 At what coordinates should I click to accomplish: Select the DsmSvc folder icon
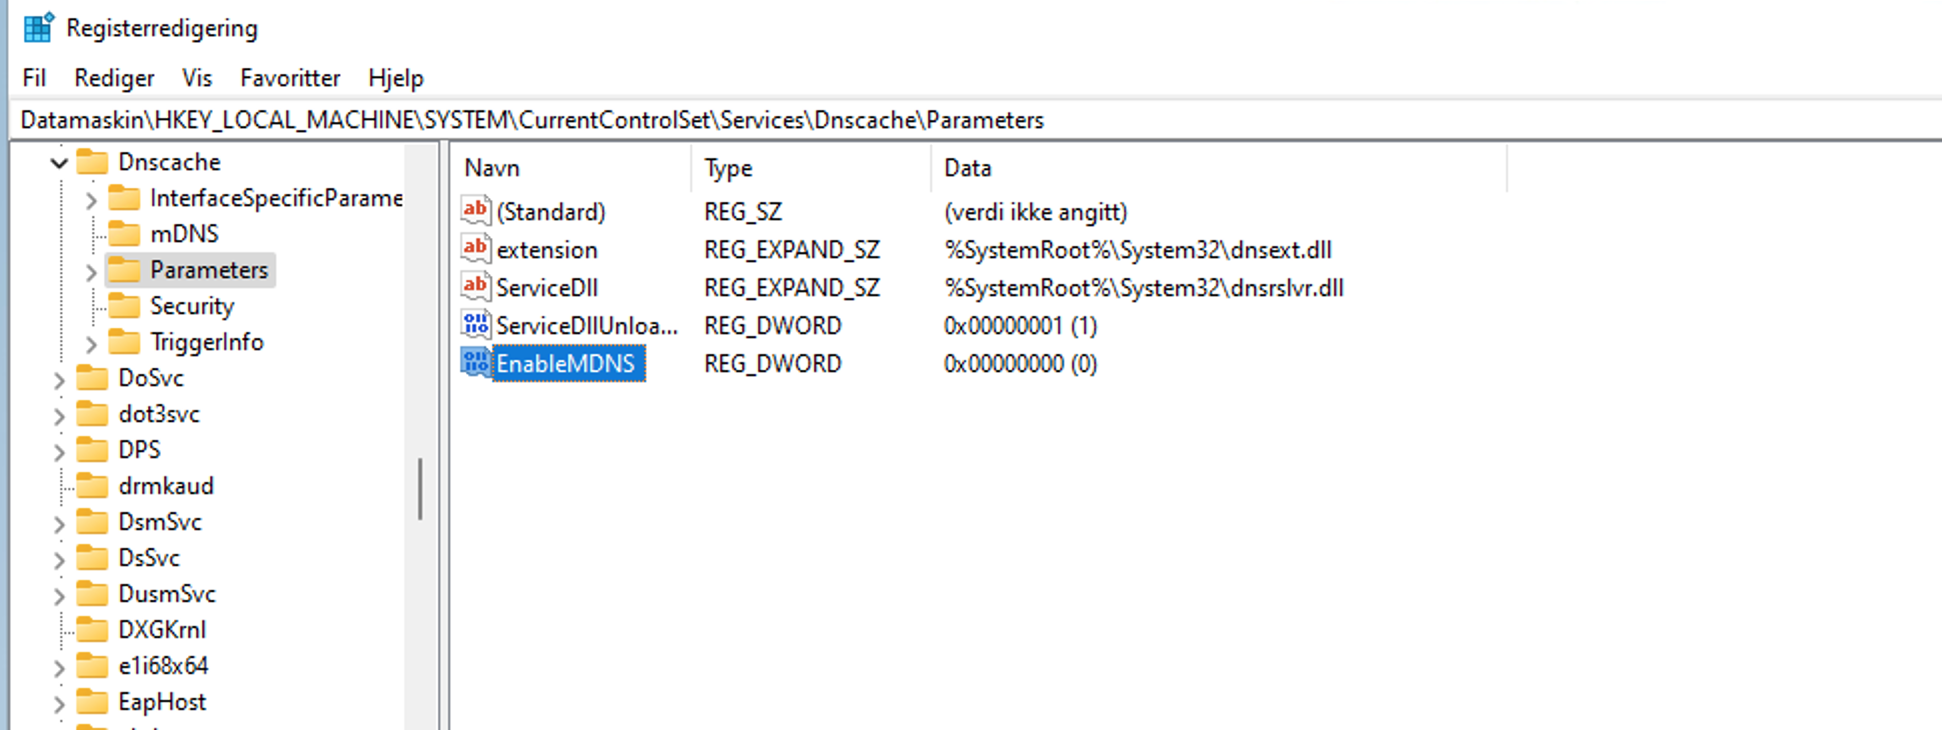[92, 521]
